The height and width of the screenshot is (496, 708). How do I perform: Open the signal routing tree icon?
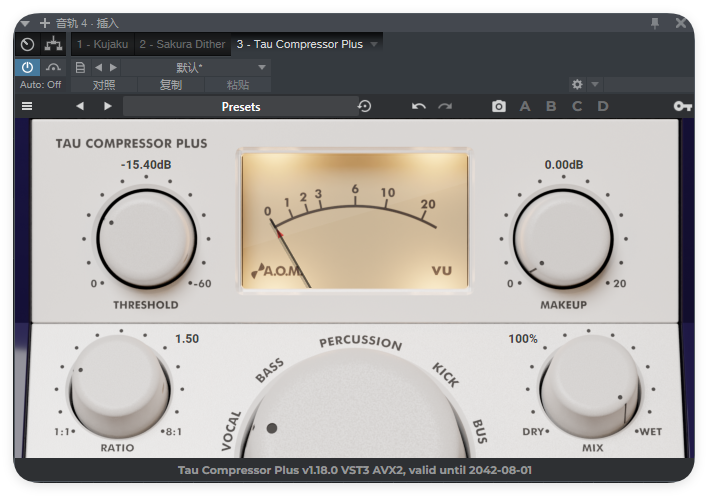point(53,44)
